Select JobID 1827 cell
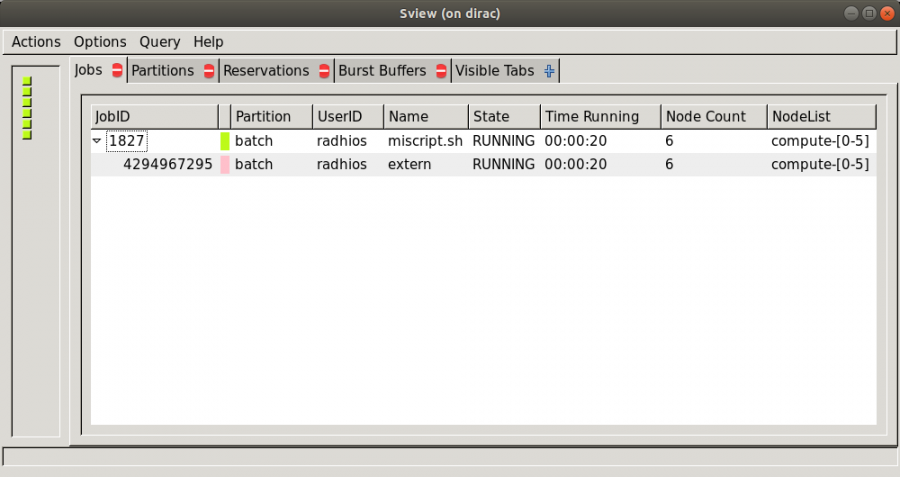 click(x=127, y=141)
